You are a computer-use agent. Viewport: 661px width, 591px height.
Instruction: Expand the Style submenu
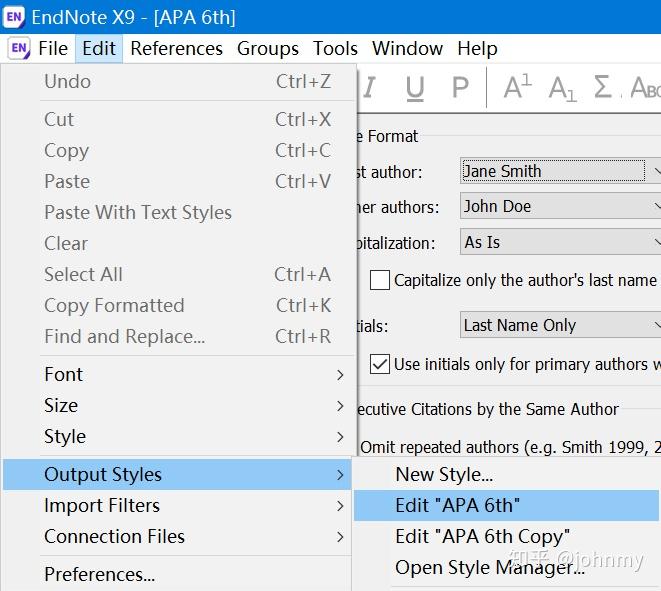[177, 436]
